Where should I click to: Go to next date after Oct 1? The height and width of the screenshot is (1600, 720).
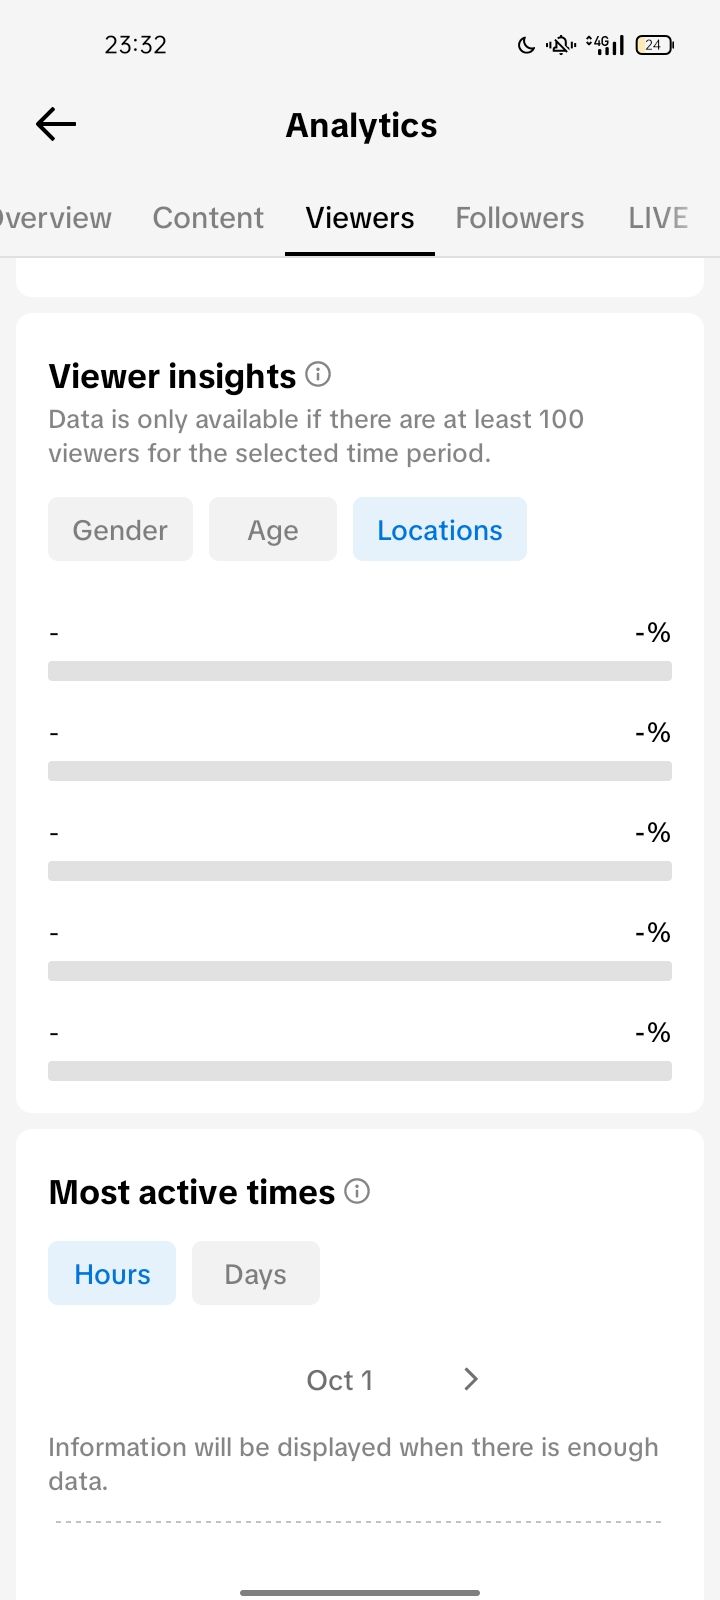pos(471,1380)
